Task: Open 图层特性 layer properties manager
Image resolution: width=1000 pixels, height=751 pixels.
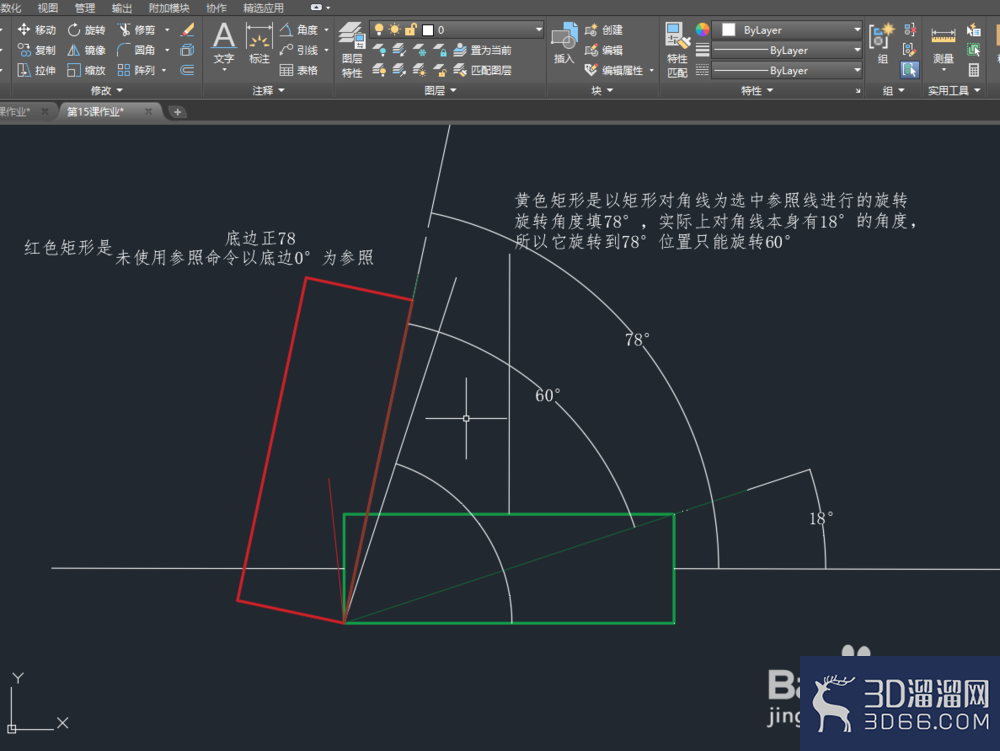Action: point(352,50)
